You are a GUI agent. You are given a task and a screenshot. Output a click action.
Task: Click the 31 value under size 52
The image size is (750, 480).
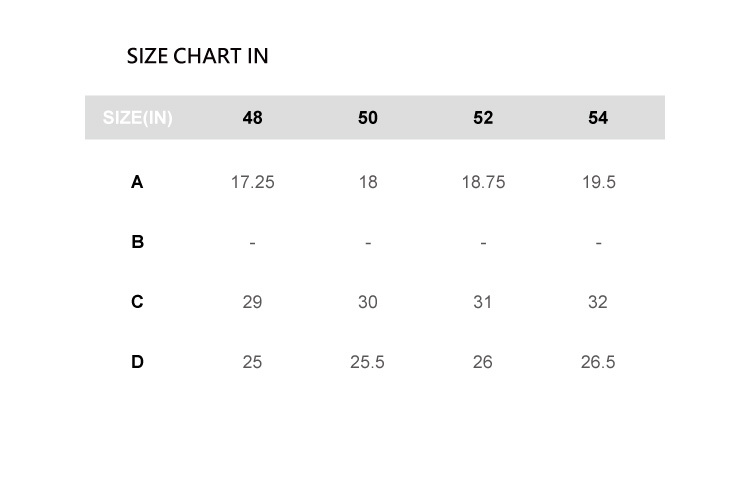click(483, 302)
